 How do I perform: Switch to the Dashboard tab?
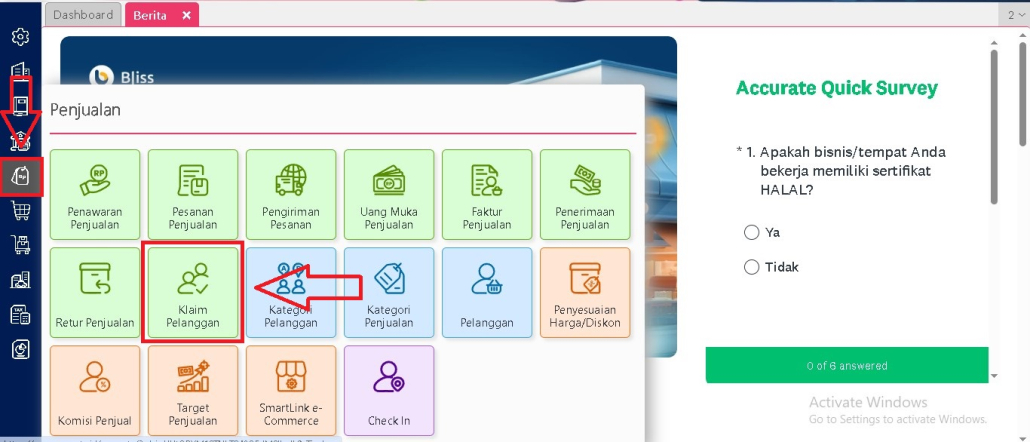(x=83, y=15)
